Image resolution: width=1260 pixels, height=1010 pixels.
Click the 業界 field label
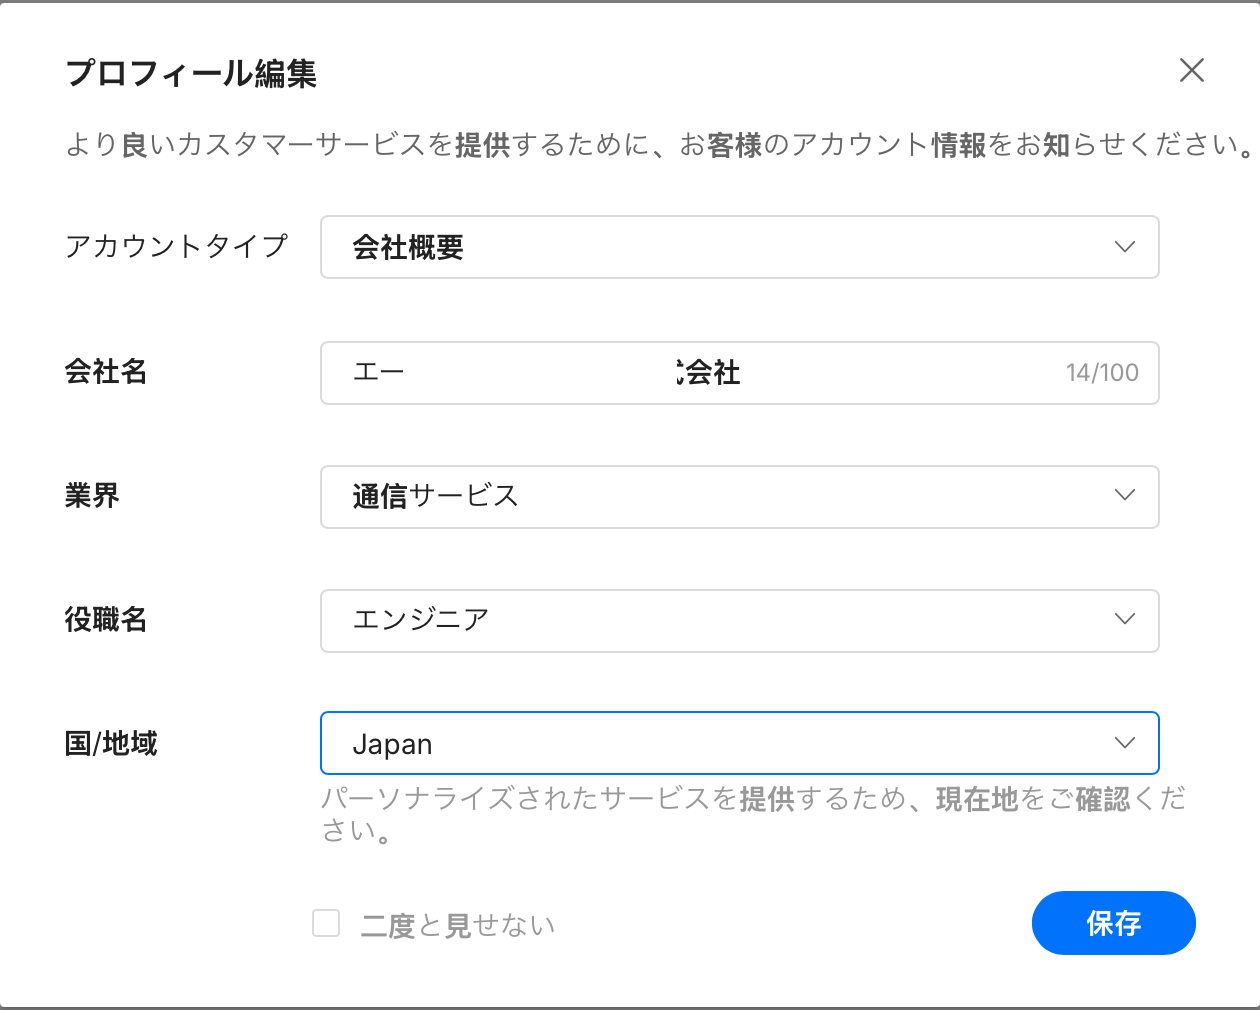click(x=92, y=496)
